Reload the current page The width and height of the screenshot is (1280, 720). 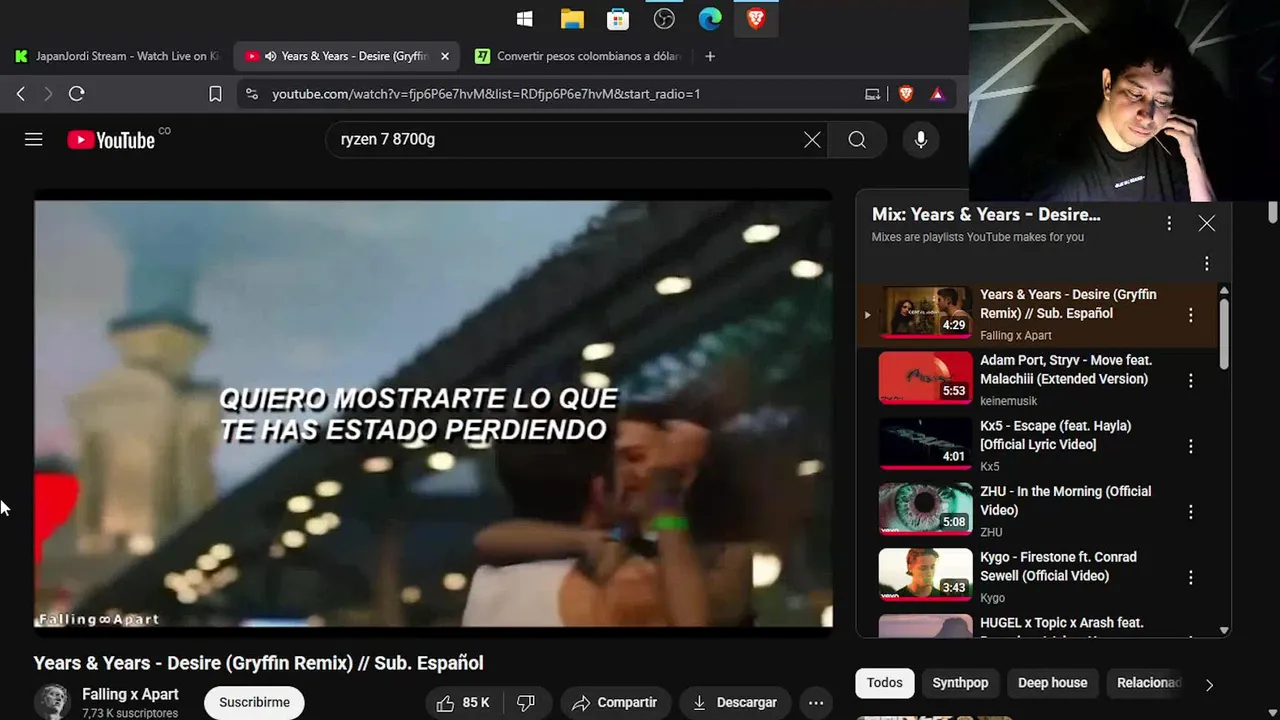(76, 94)
